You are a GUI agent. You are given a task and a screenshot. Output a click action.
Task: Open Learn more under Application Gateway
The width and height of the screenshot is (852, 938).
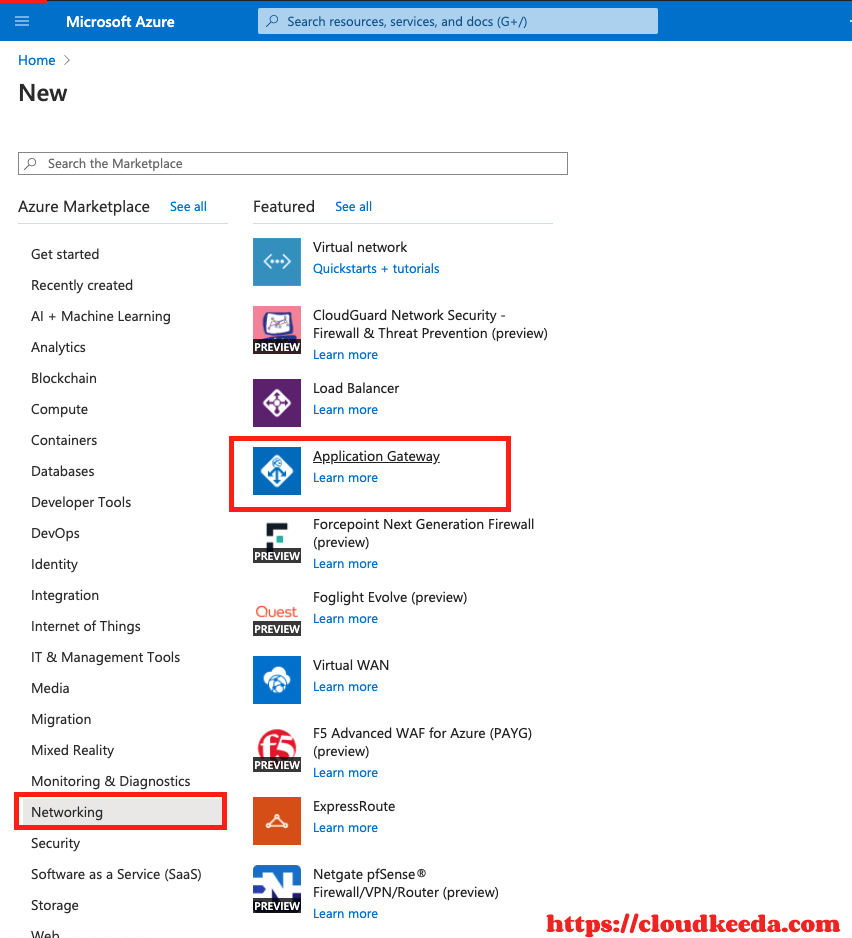(x=345, y=478)
